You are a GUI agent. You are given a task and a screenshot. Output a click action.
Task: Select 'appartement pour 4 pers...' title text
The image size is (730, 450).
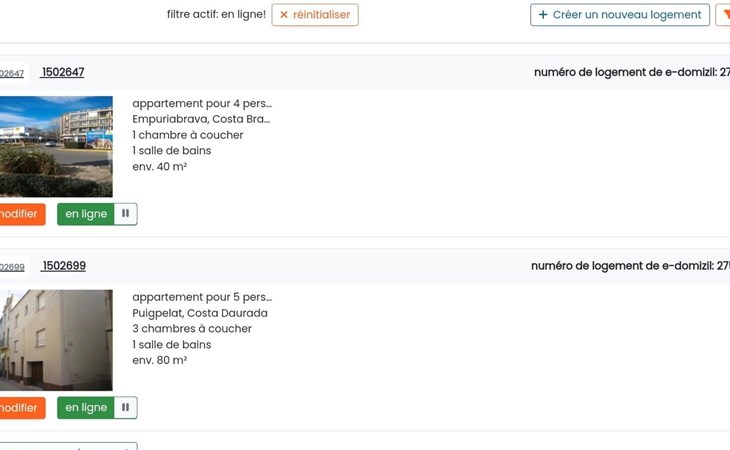[202, 103]
